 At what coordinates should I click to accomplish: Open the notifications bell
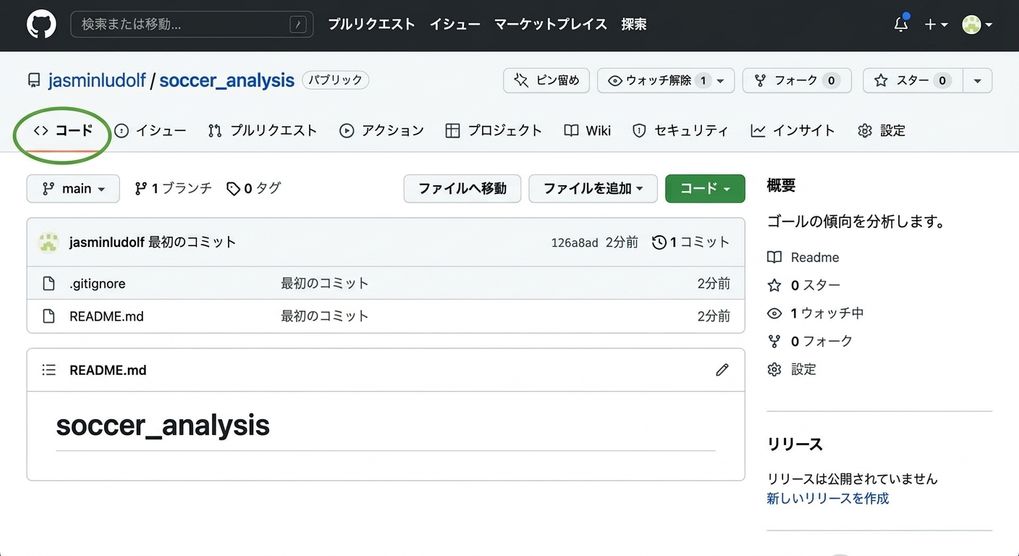[901, 24]
